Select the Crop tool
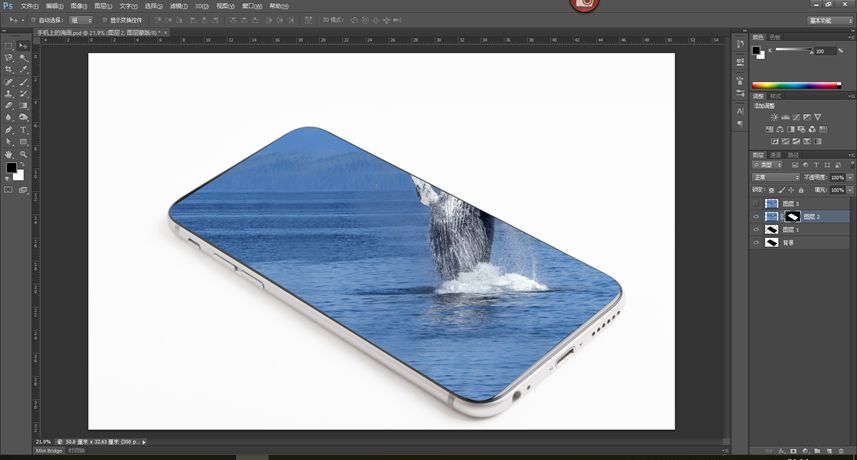The image size is (857, 460). pyautogui.click(x=9, y=69)
